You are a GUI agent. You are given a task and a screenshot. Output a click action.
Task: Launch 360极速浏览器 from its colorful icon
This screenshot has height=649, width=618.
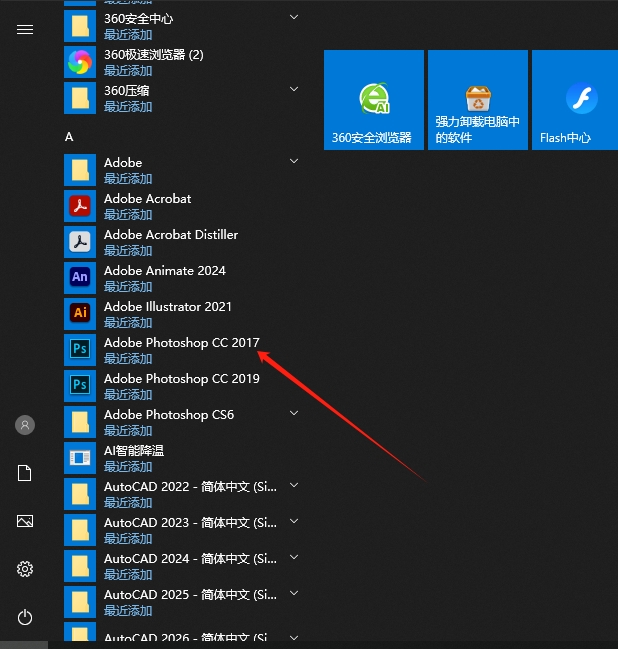(80, 62)
